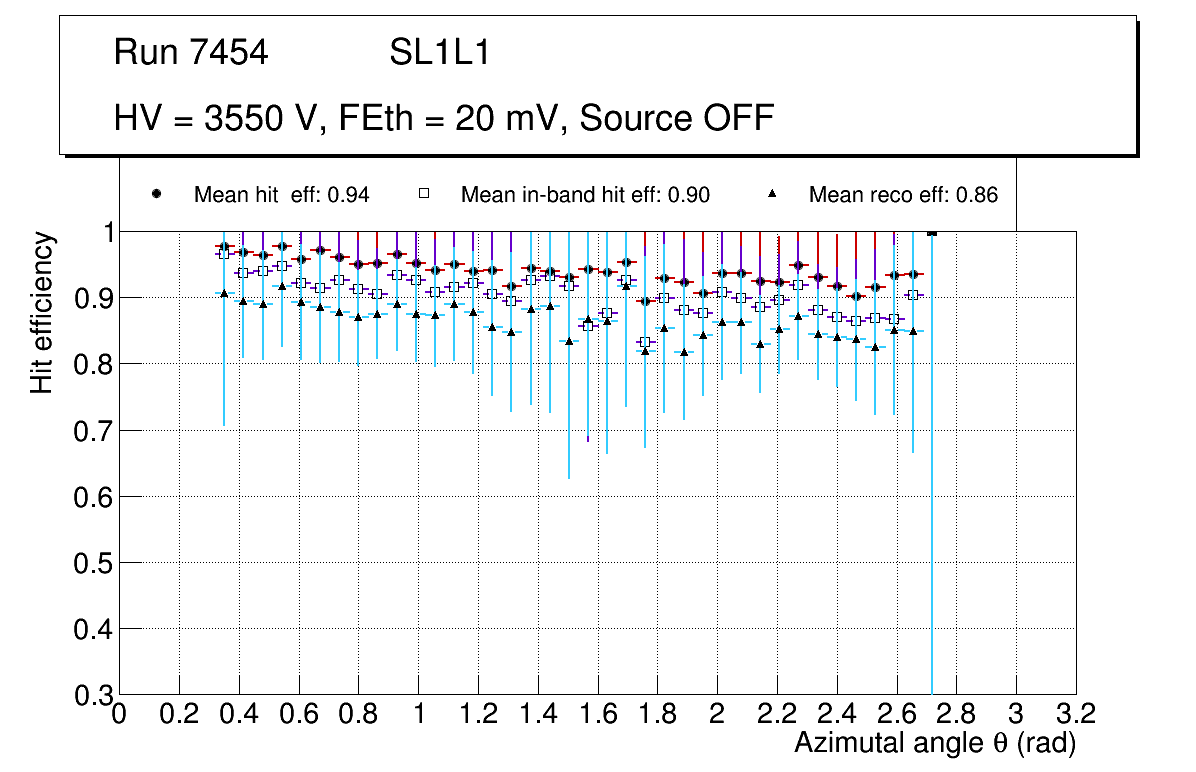Click the 3.2 tick label on x-axis

point(1076,713)
